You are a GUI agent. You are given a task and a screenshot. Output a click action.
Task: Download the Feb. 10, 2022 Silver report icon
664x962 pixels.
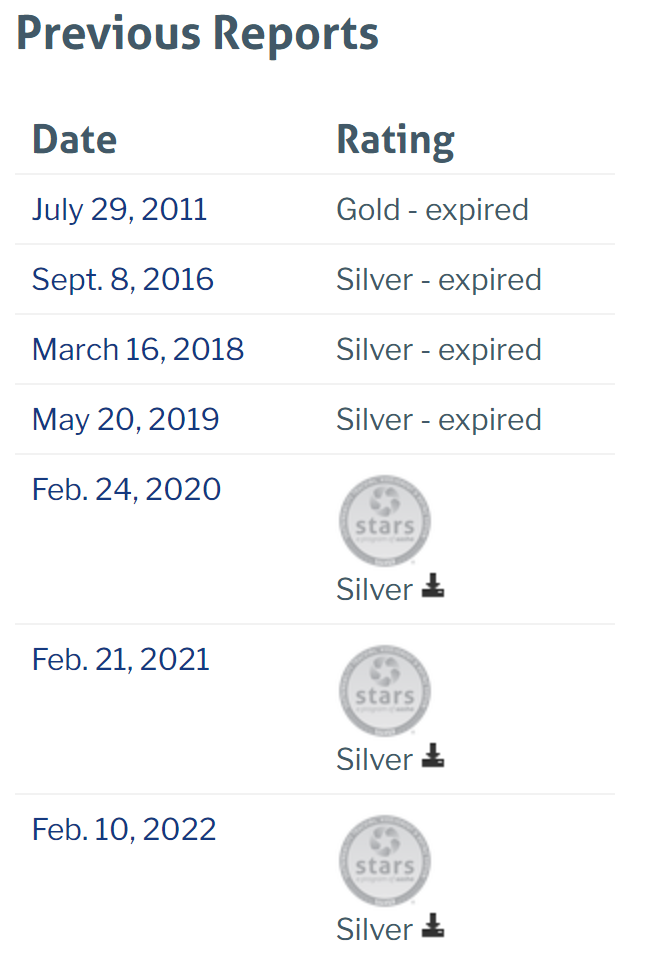tap(432, 927)
